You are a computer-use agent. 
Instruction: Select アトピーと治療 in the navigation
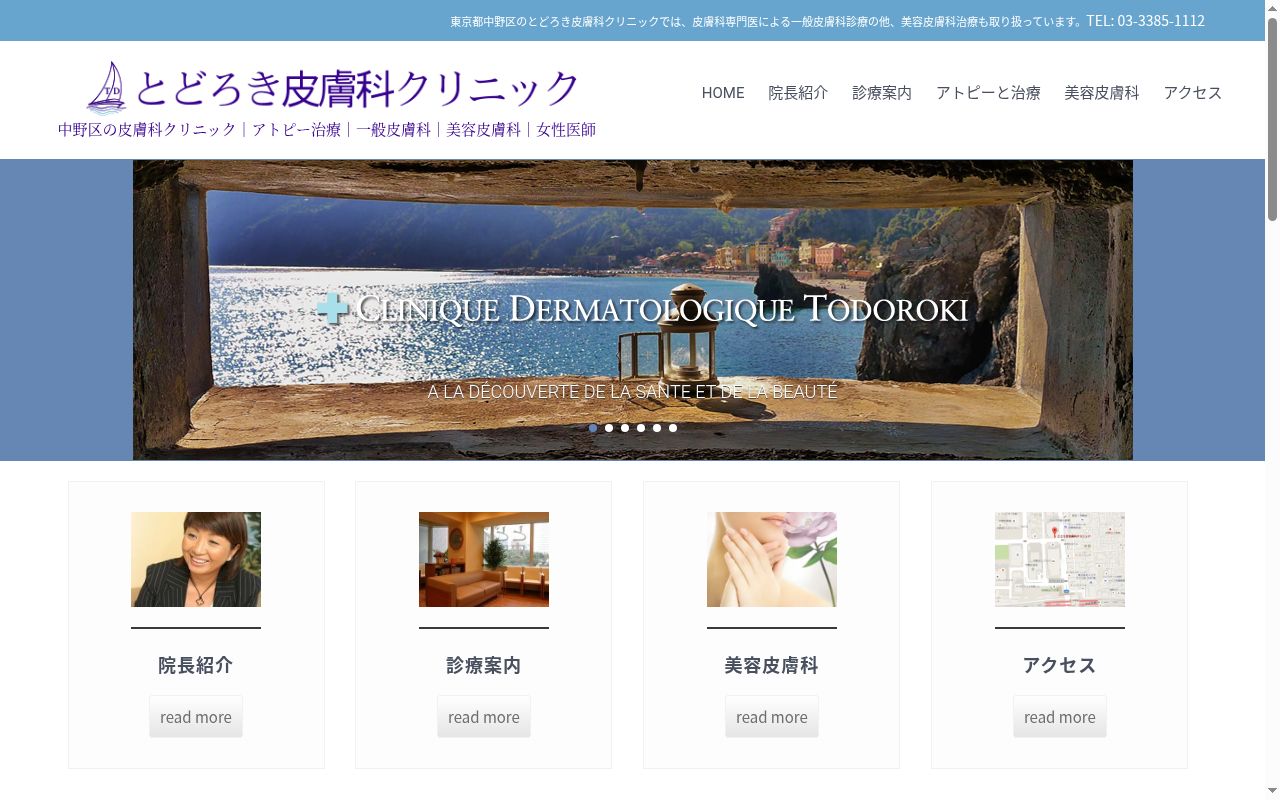pos(988,92)
